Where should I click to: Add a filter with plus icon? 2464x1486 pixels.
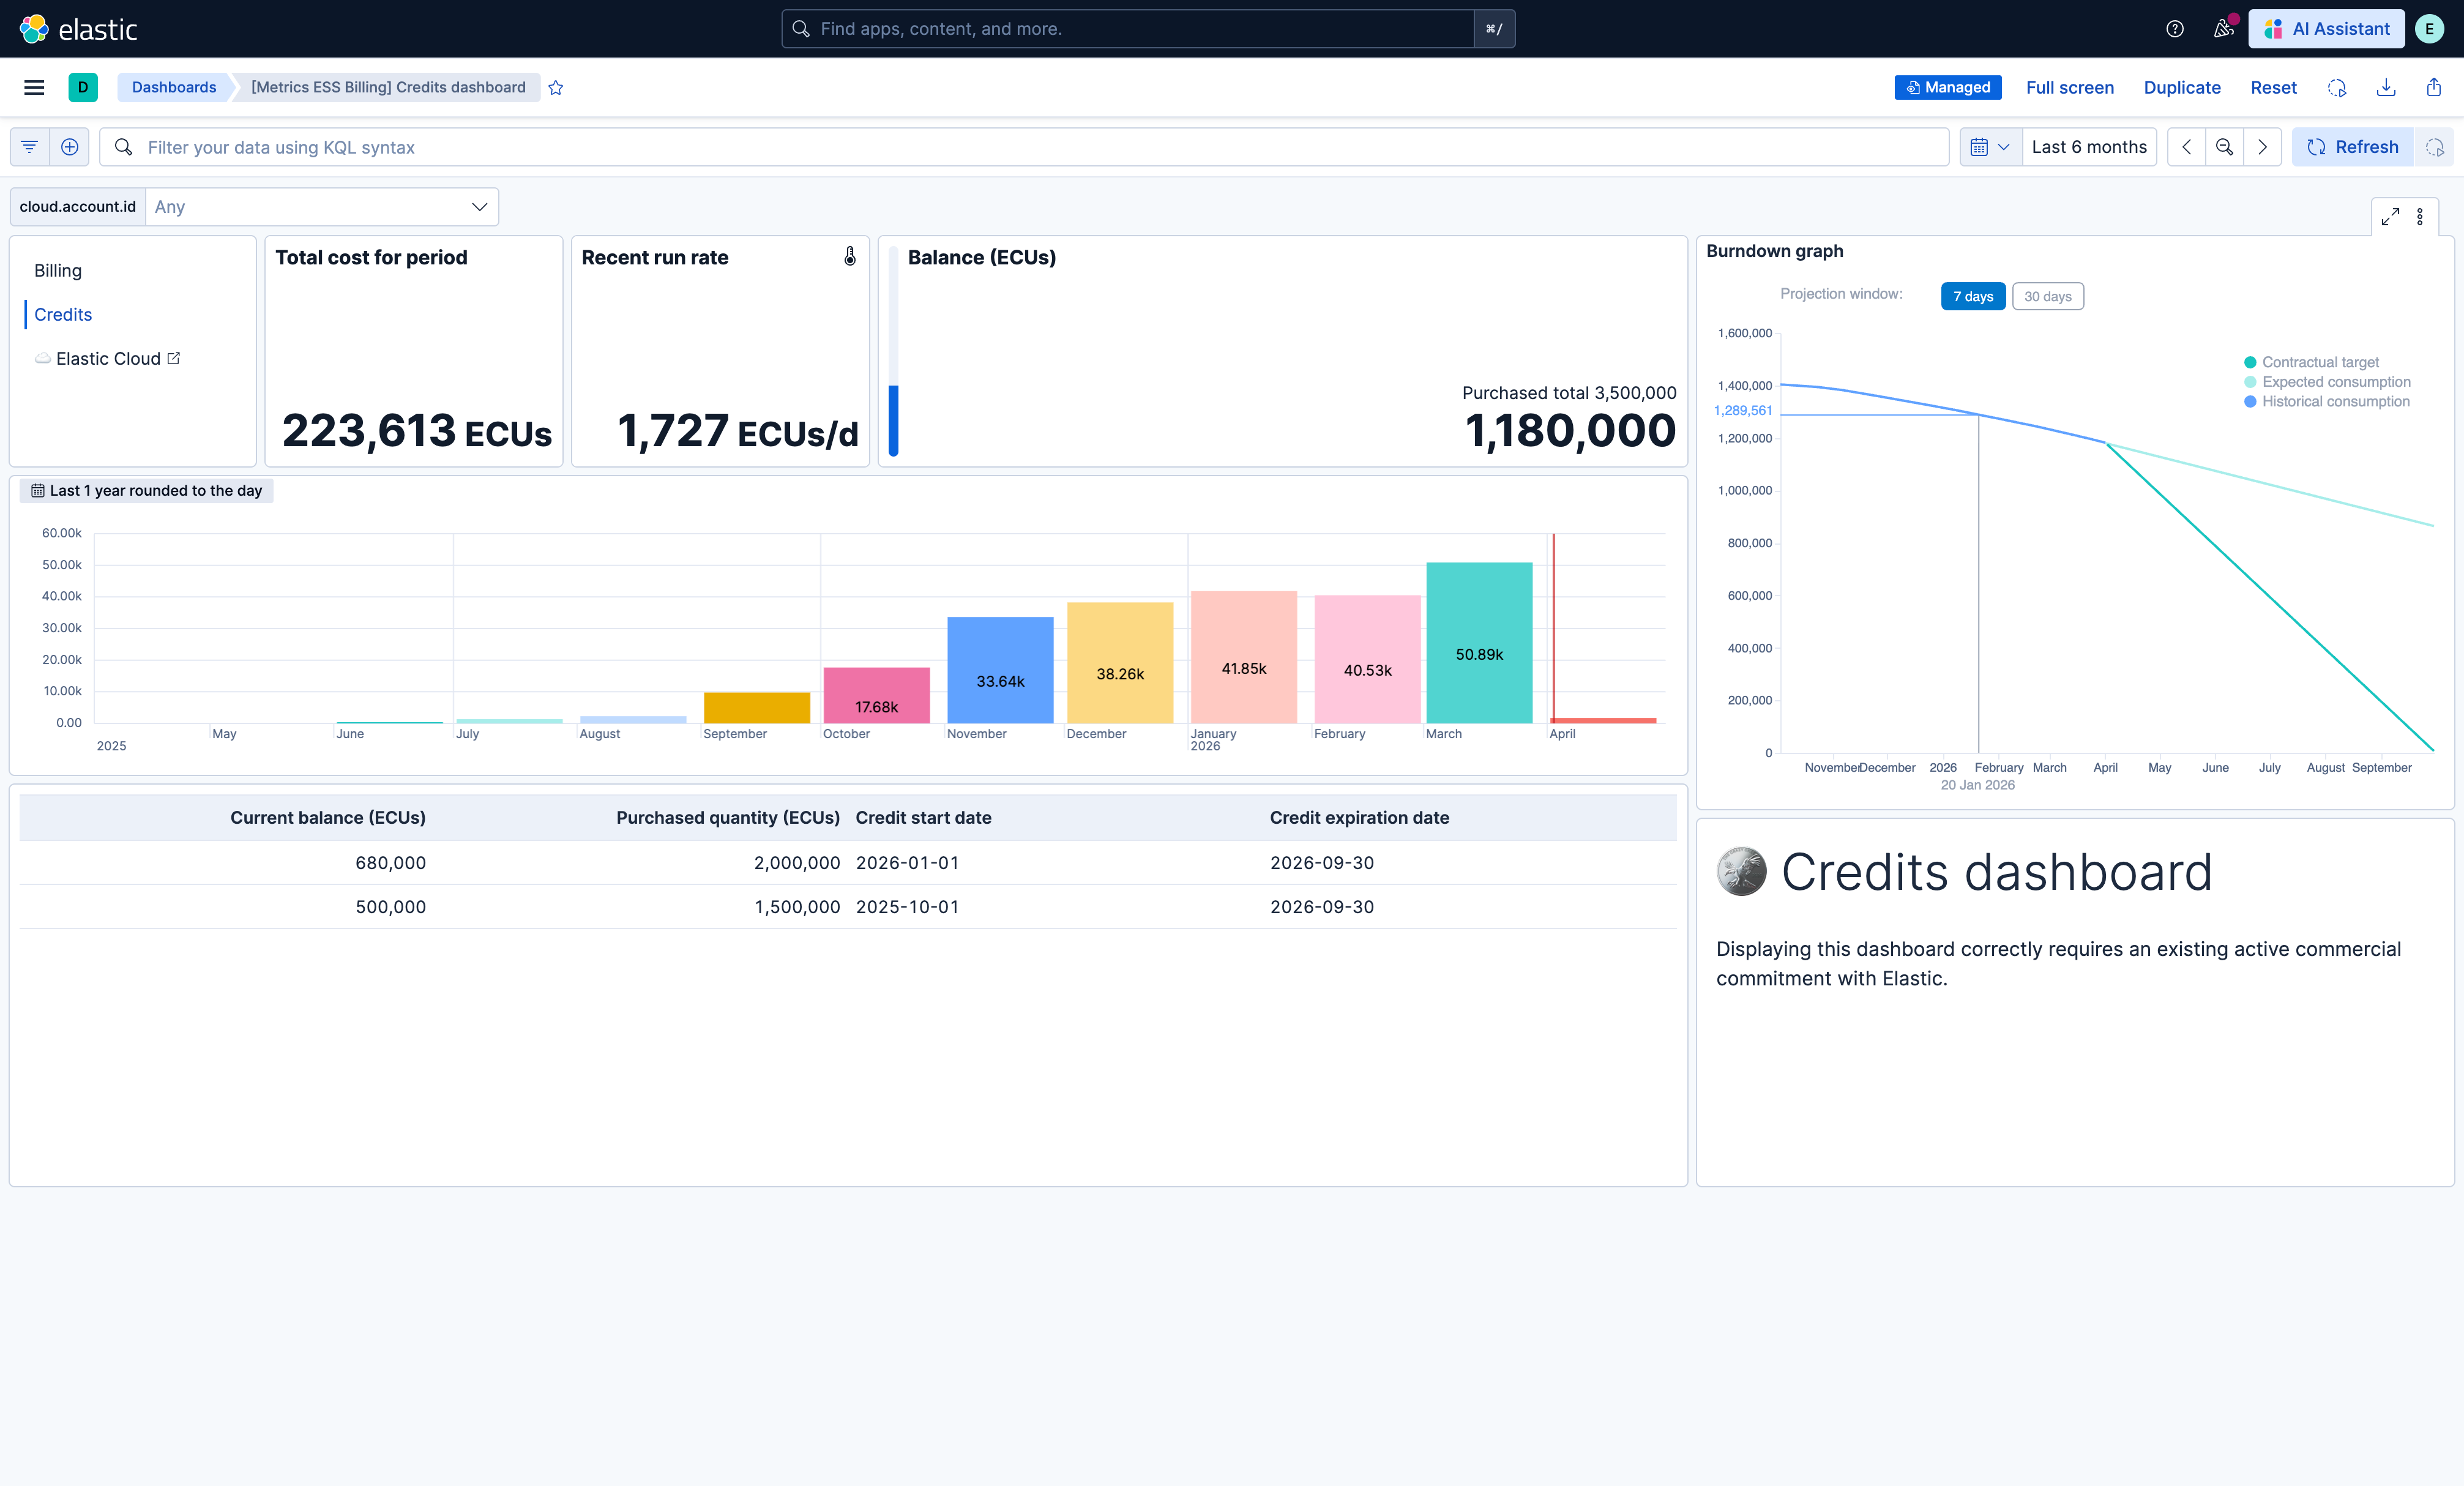click(x=70, y=147)
